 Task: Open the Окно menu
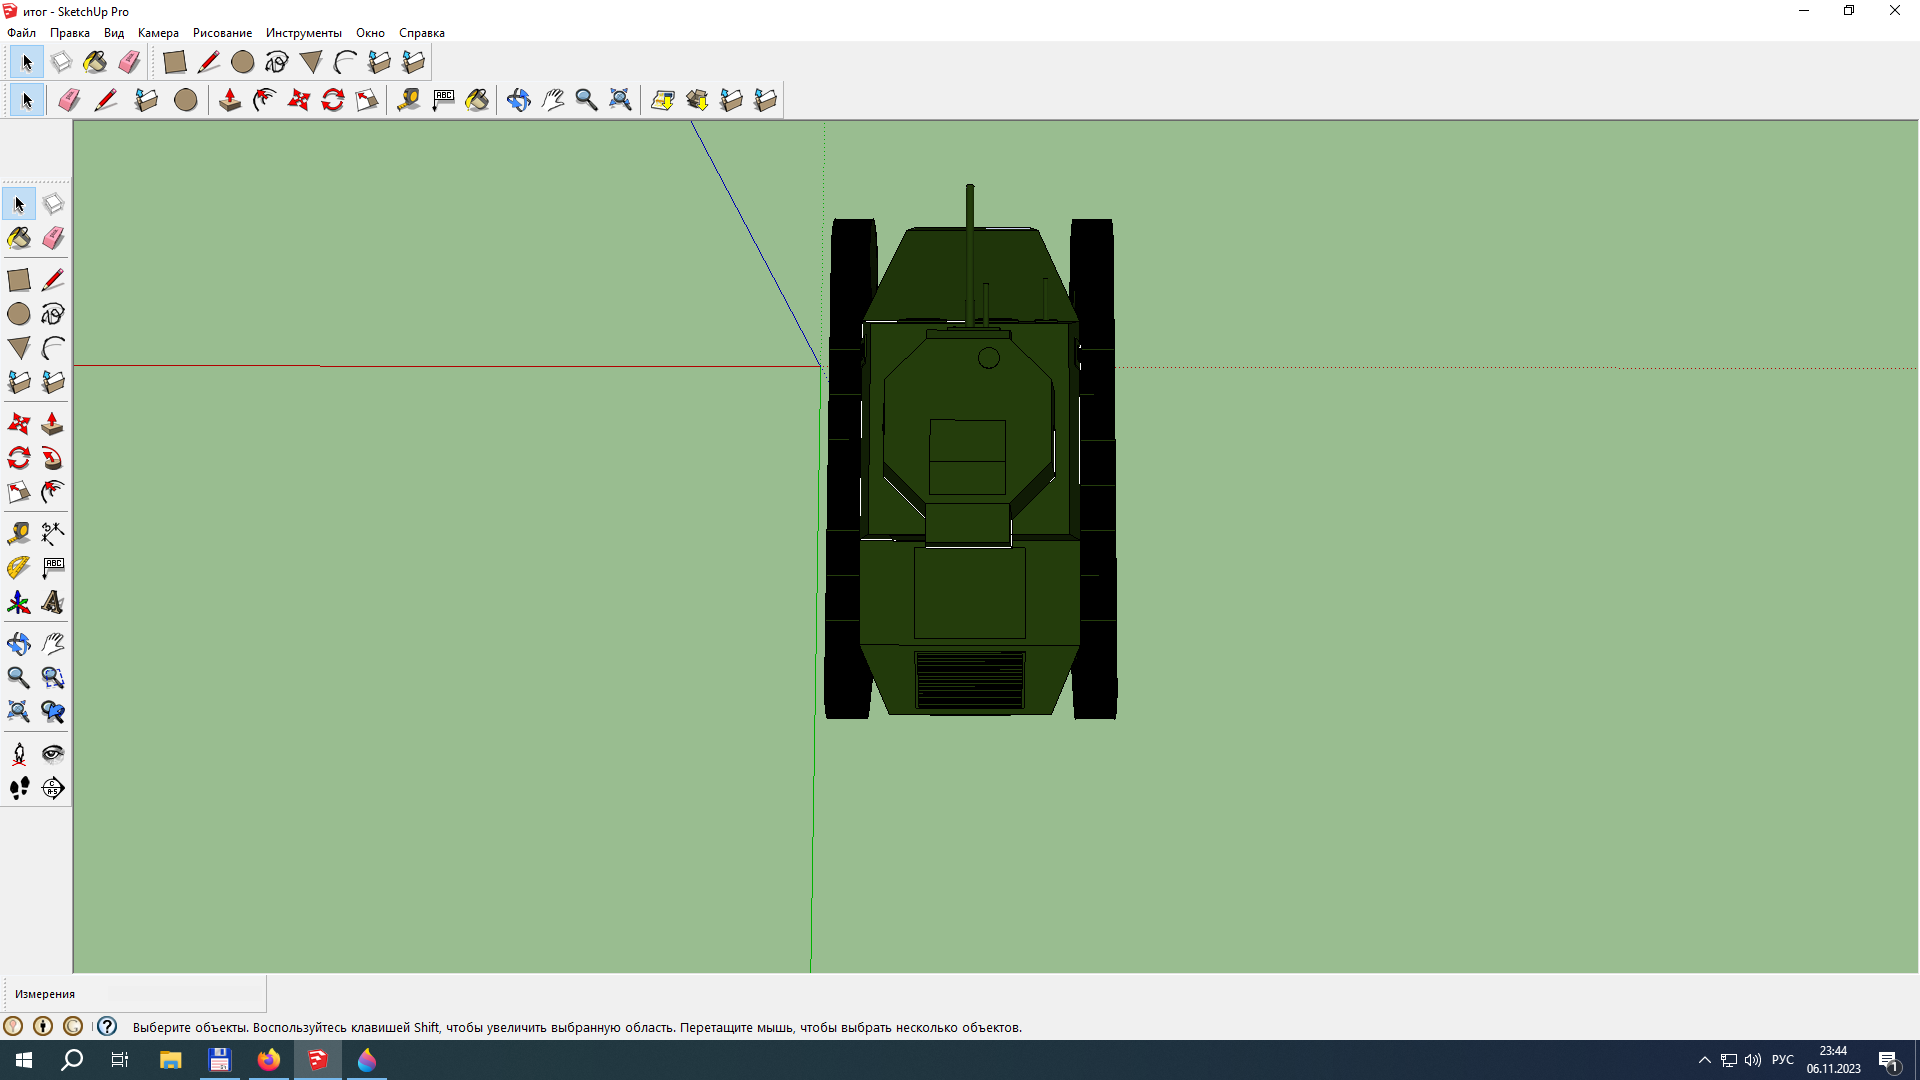[x=370, y=33]
